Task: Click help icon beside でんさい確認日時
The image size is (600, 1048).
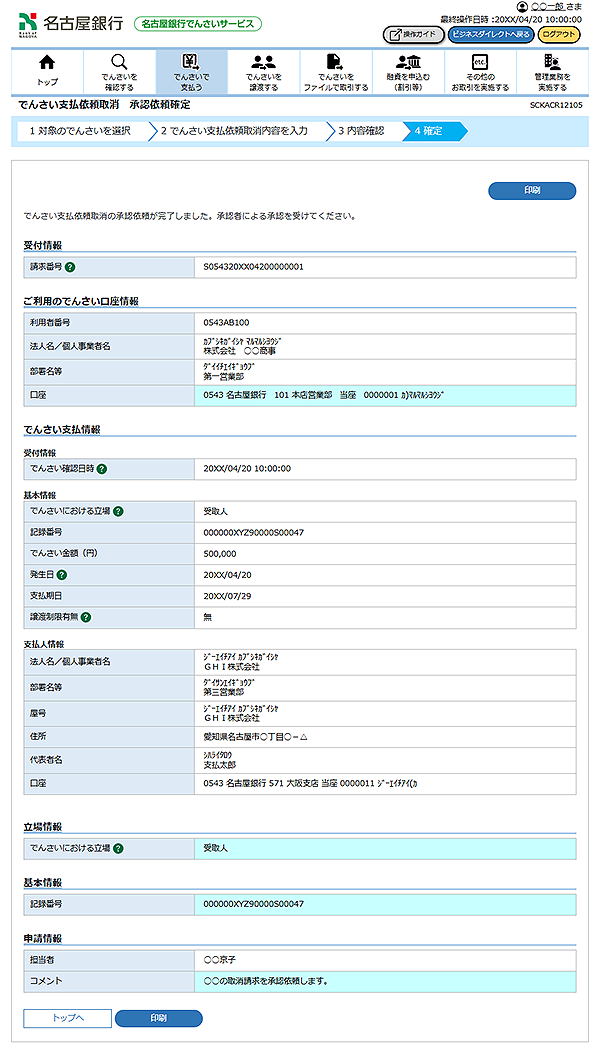Action: 102,468
